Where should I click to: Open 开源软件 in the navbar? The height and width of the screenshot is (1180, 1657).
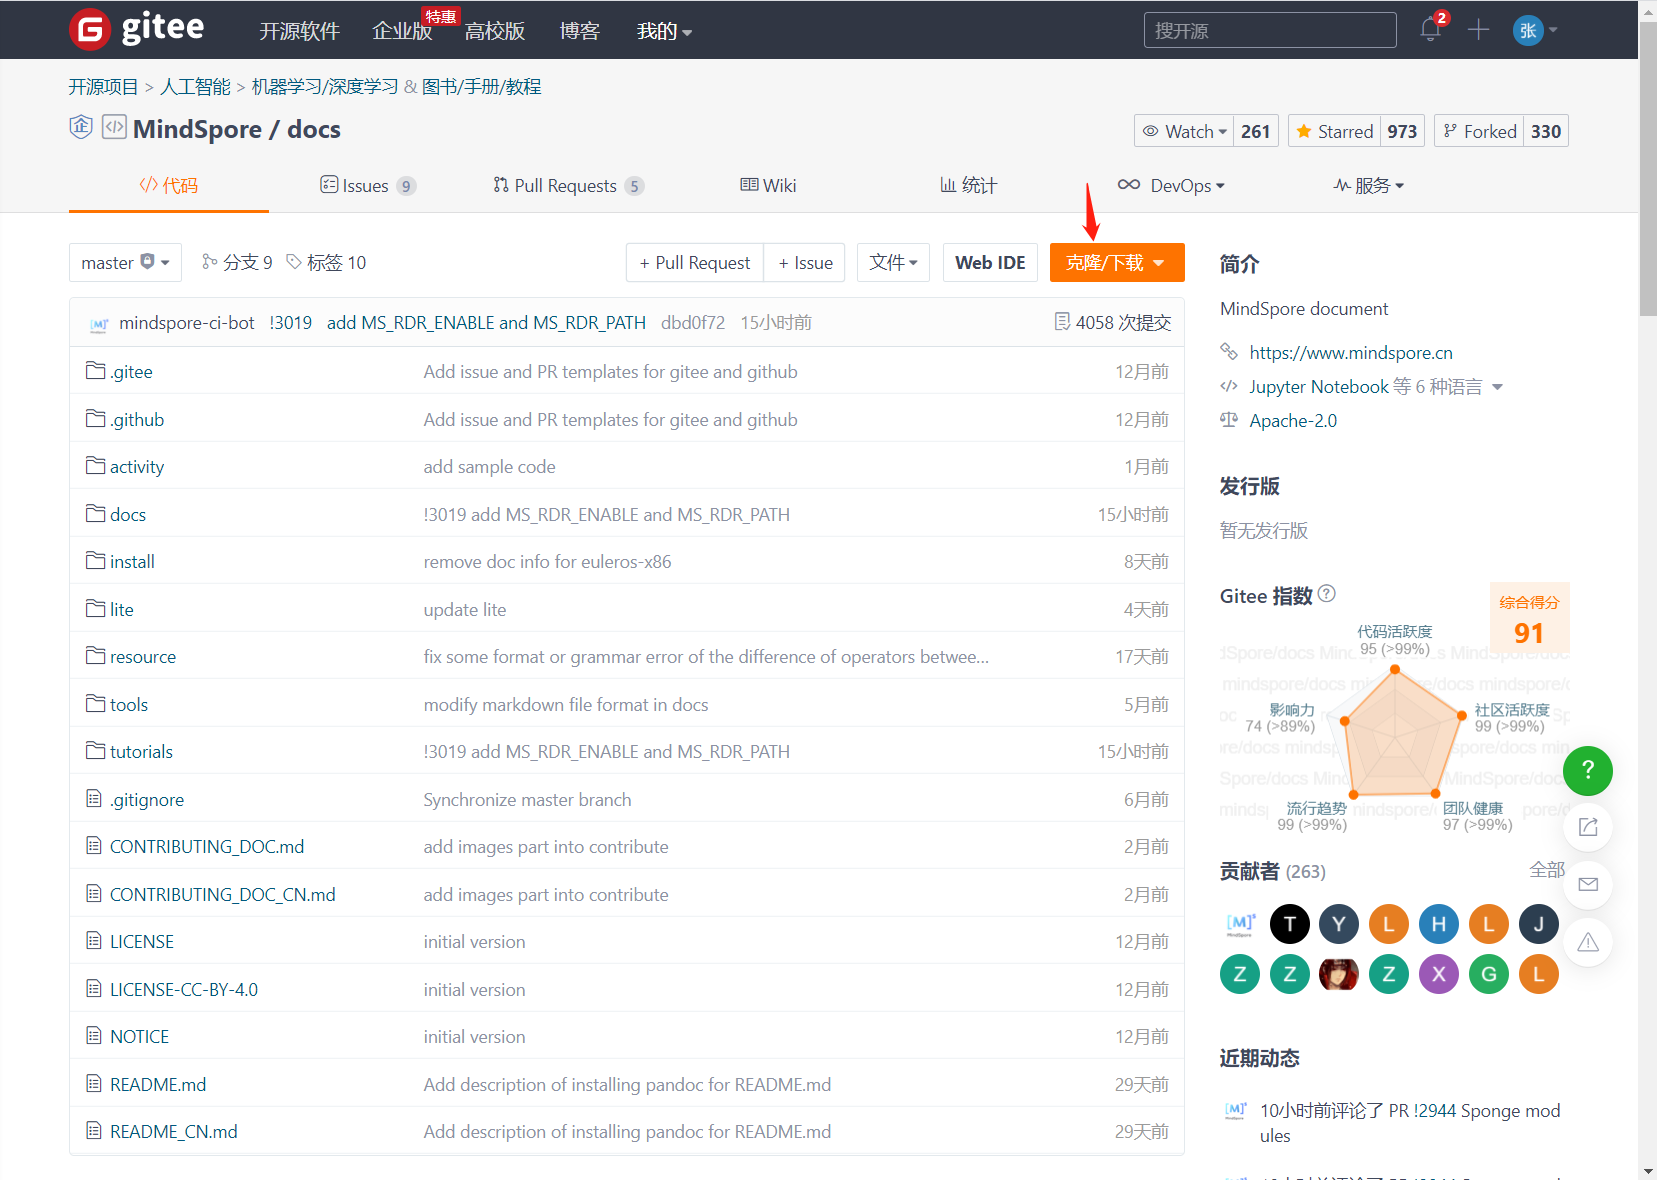tap(300, 31)
